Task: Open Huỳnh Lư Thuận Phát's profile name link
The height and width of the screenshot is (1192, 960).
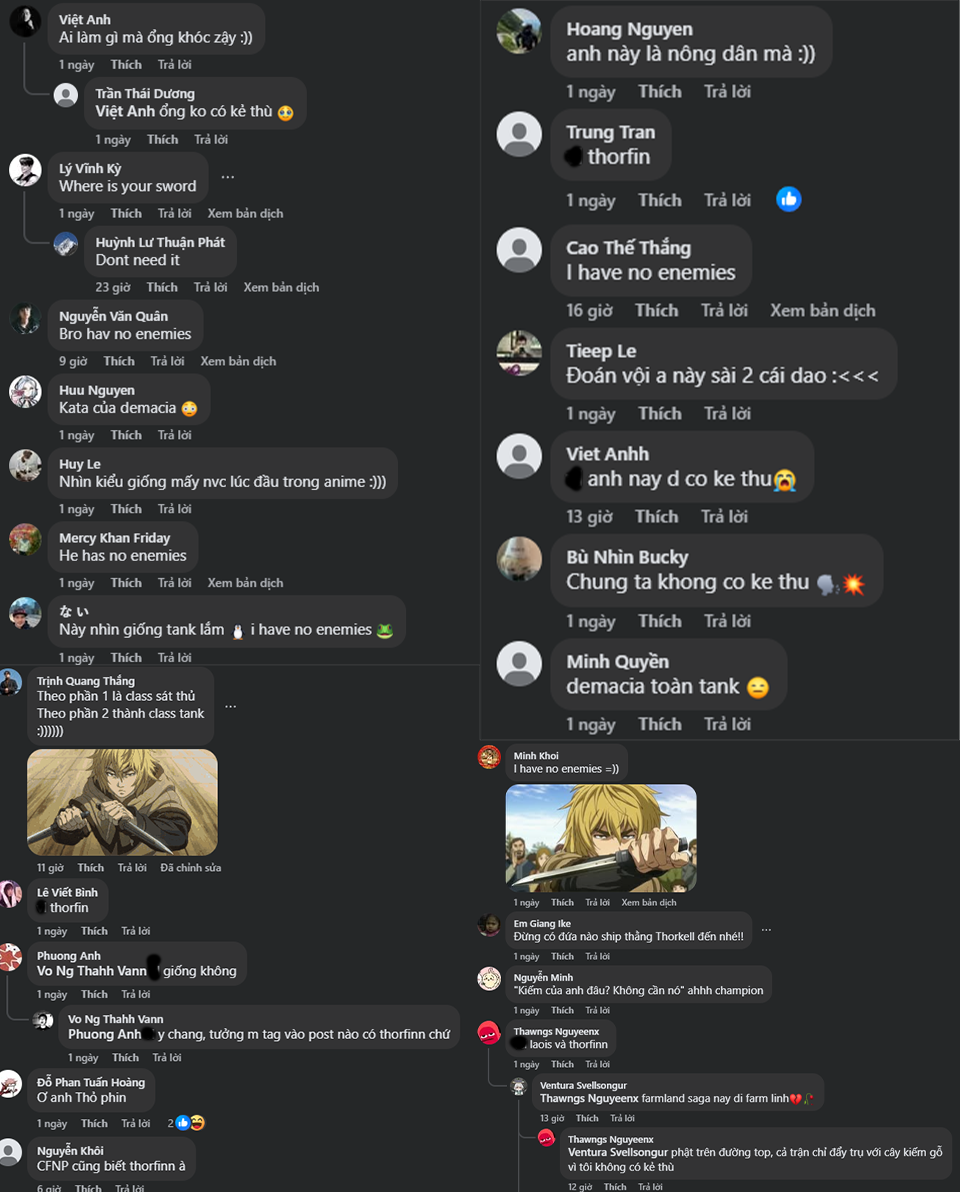Action: [x=160, y=243]
